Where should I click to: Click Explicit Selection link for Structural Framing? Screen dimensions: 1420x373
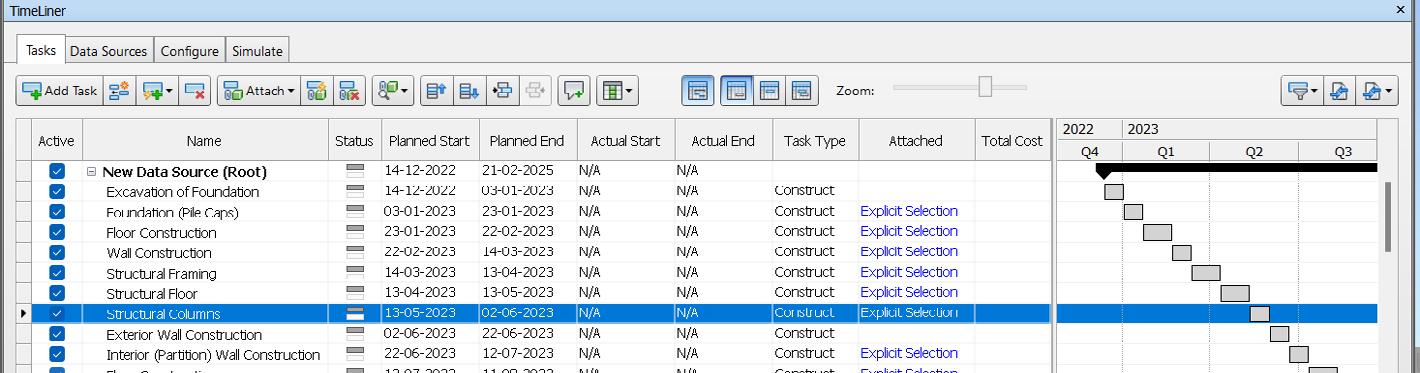[x=909, y=272]
